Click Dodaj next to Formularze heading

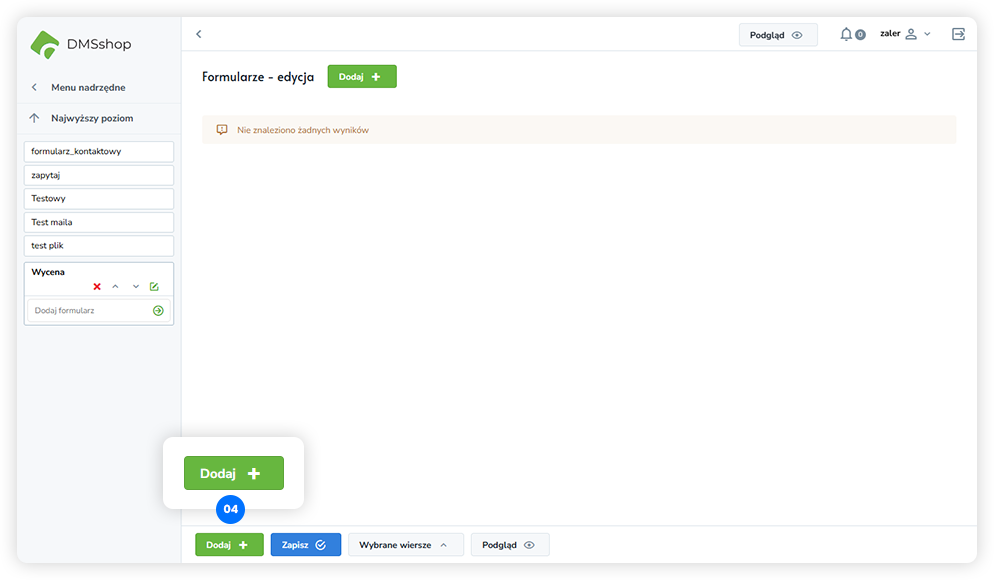[362, 77]
